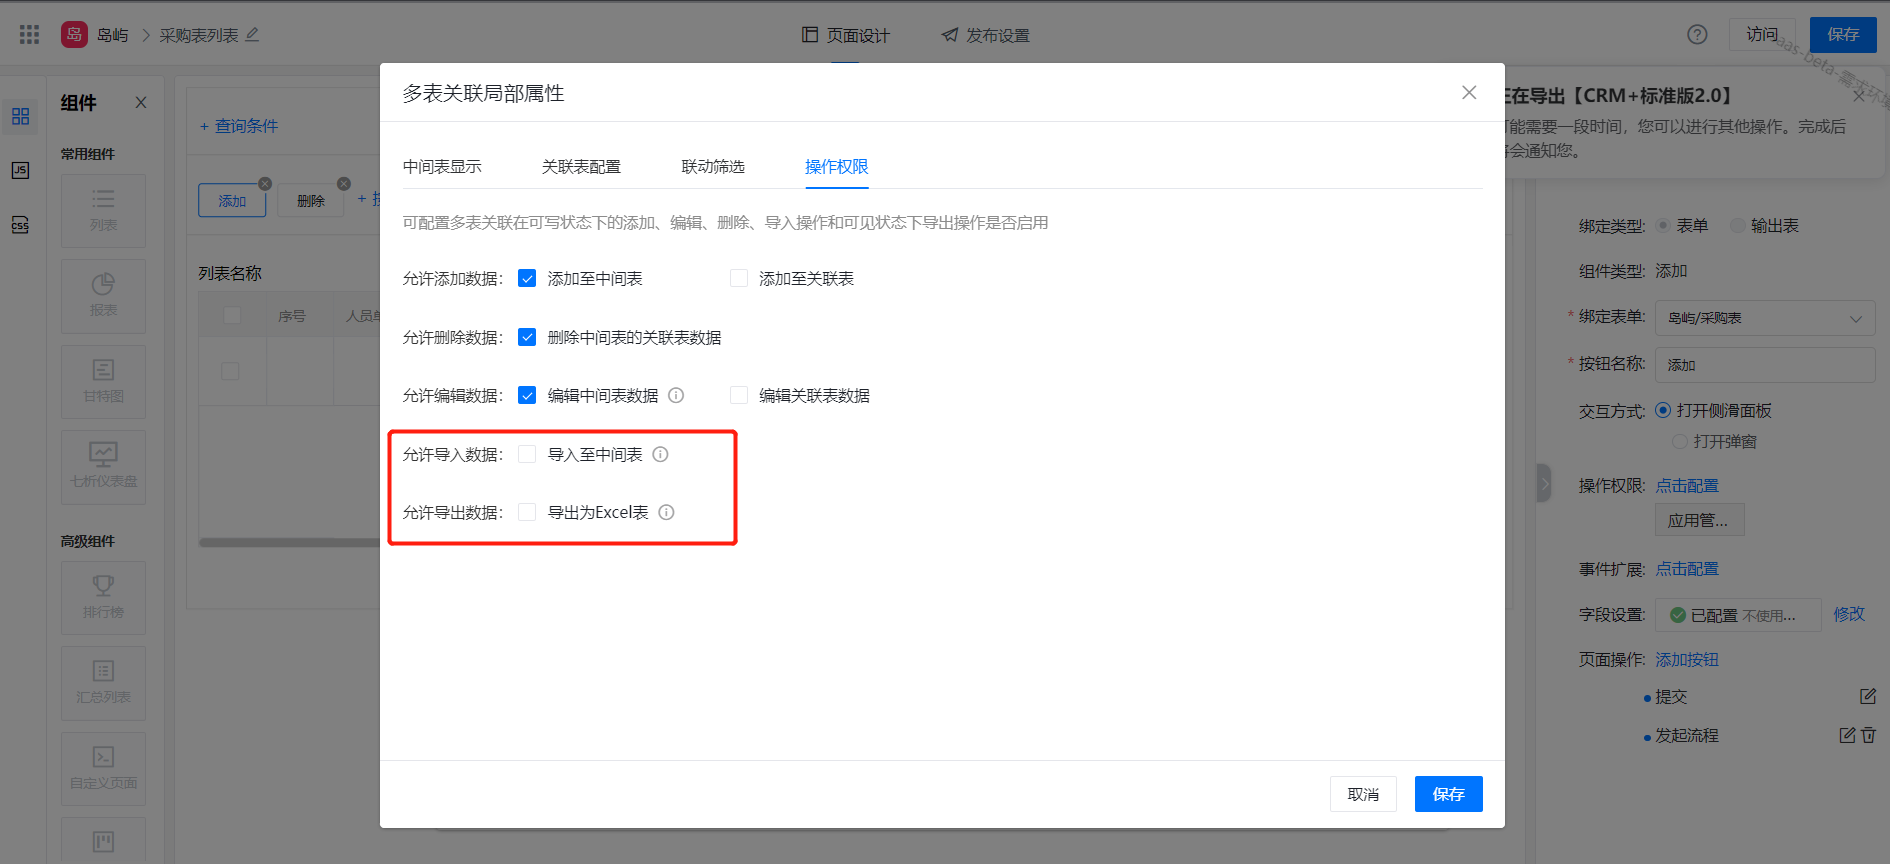Click the 取消 button in dialog
Screen dimensions: 1890x864
(x=1363, y=794)
